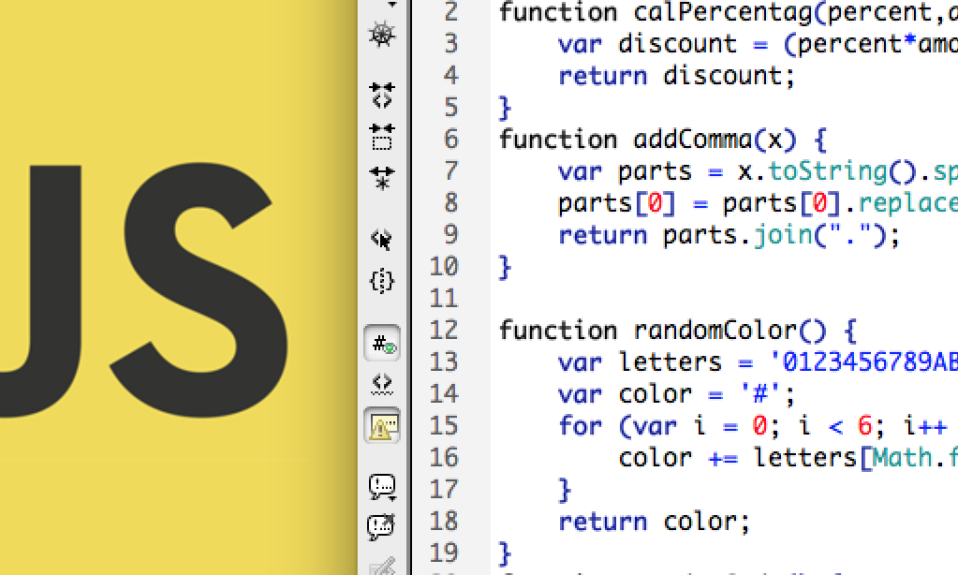Click the Collapse Full Tag icon
The width and height of the screenshot is (958, 575).
[x=382, y=95]
